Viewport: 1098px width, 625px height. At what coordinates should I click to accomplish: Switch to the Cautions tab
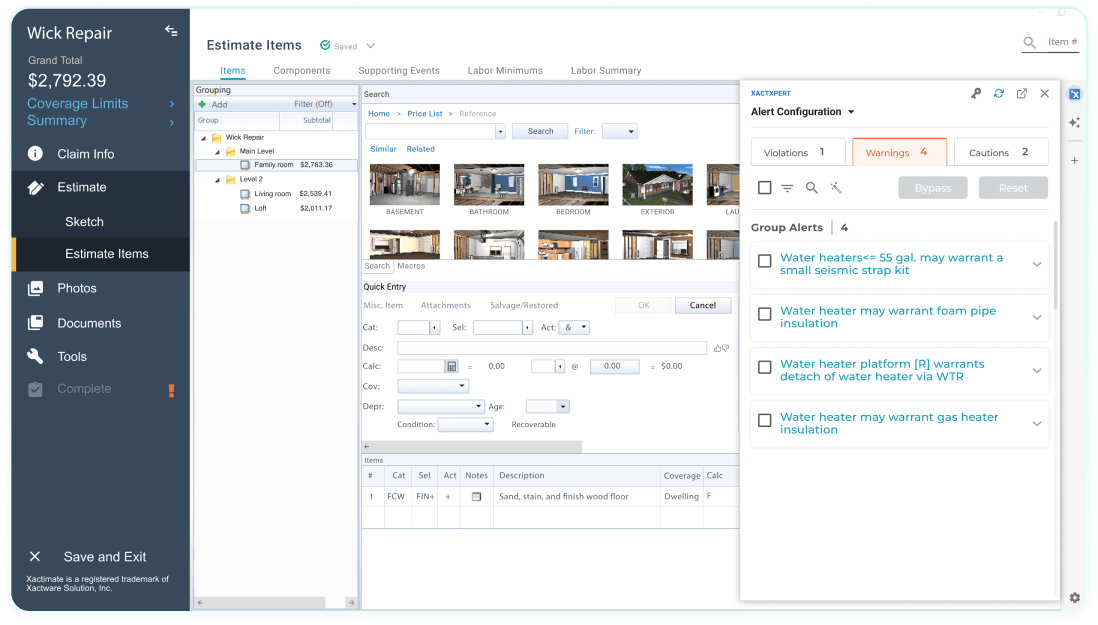pyautogui.click(x=1001, y=153)
